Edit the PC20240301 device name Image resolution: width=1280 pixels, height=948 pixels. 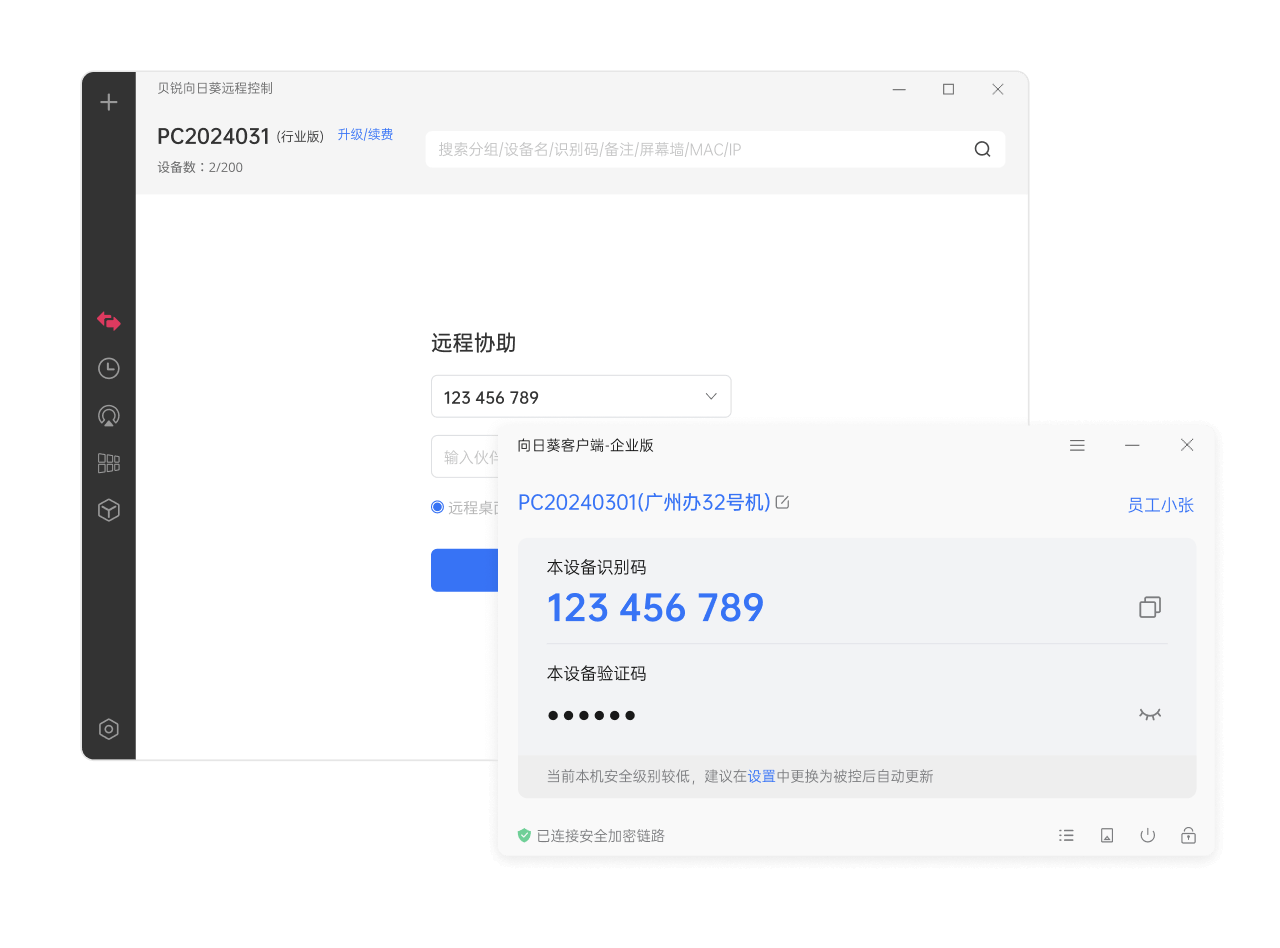782,503
